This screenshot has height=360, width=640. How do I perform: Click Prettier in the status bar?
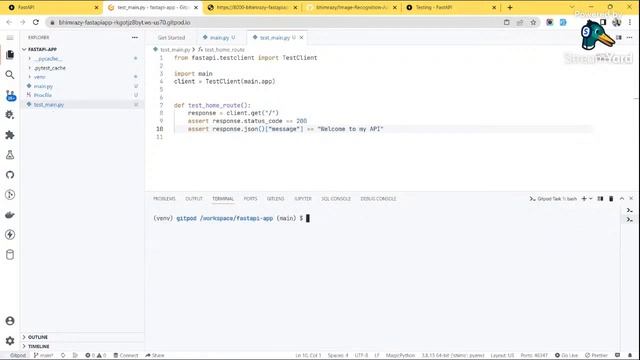click(596, 356)
